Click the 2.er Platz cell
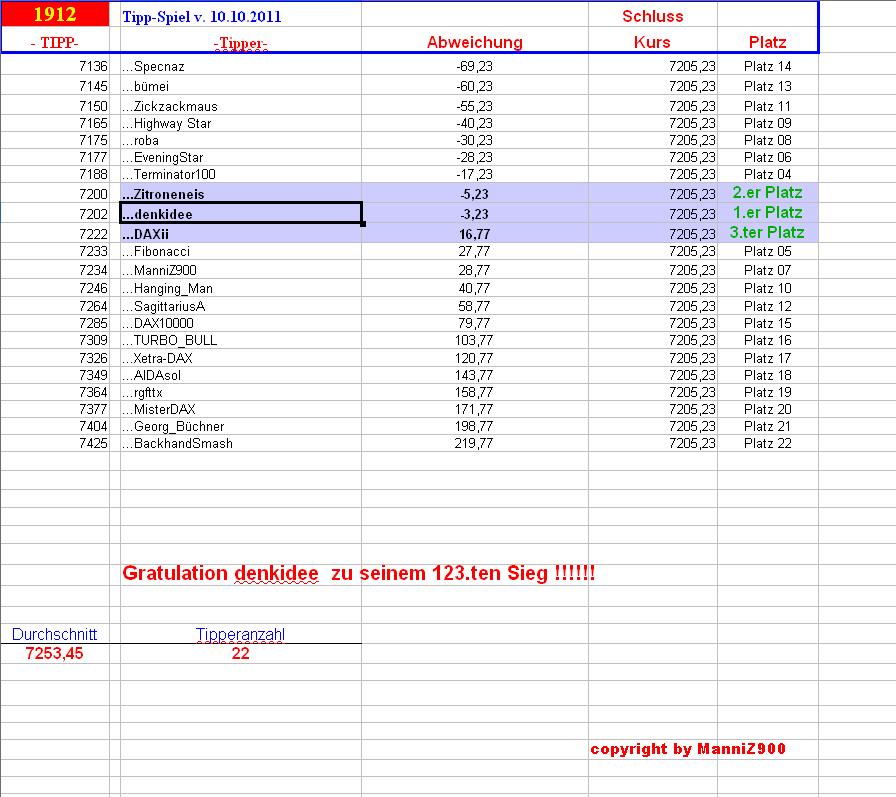Viewport: 896px width, 797px height. (x=767, y=193)
